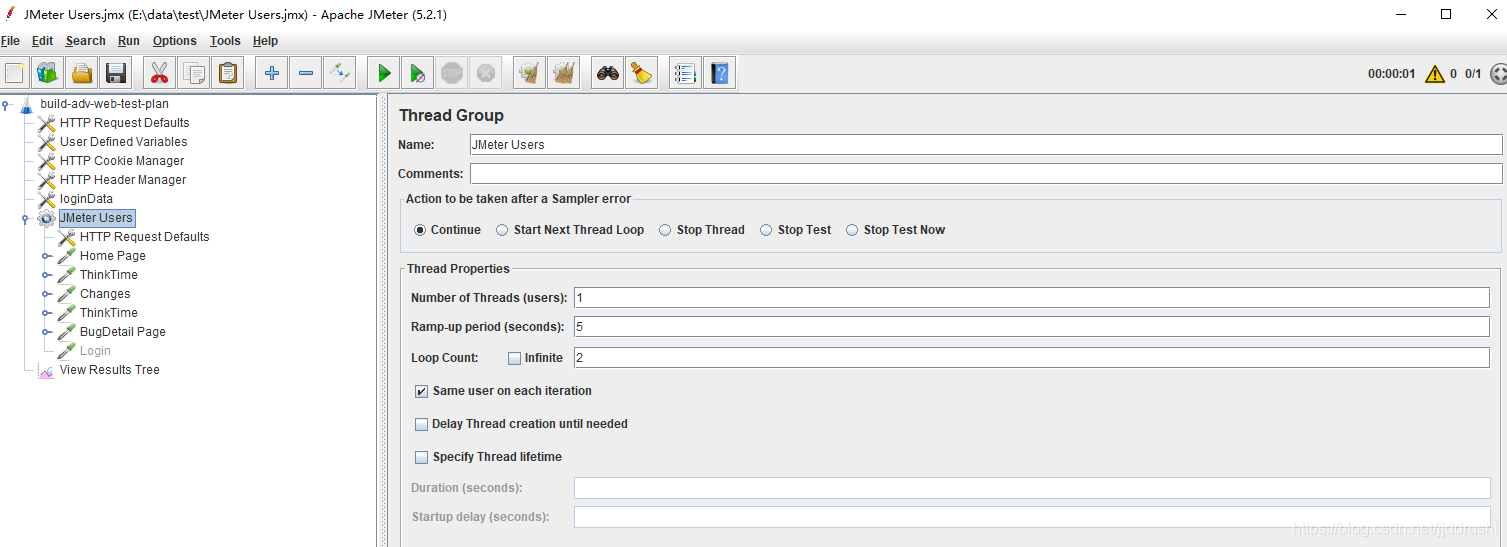The width and height of the screenshot is (1507, 547).
Task: Click the Startup delay (seconds) field
Action: click(x=1032, y=517)
